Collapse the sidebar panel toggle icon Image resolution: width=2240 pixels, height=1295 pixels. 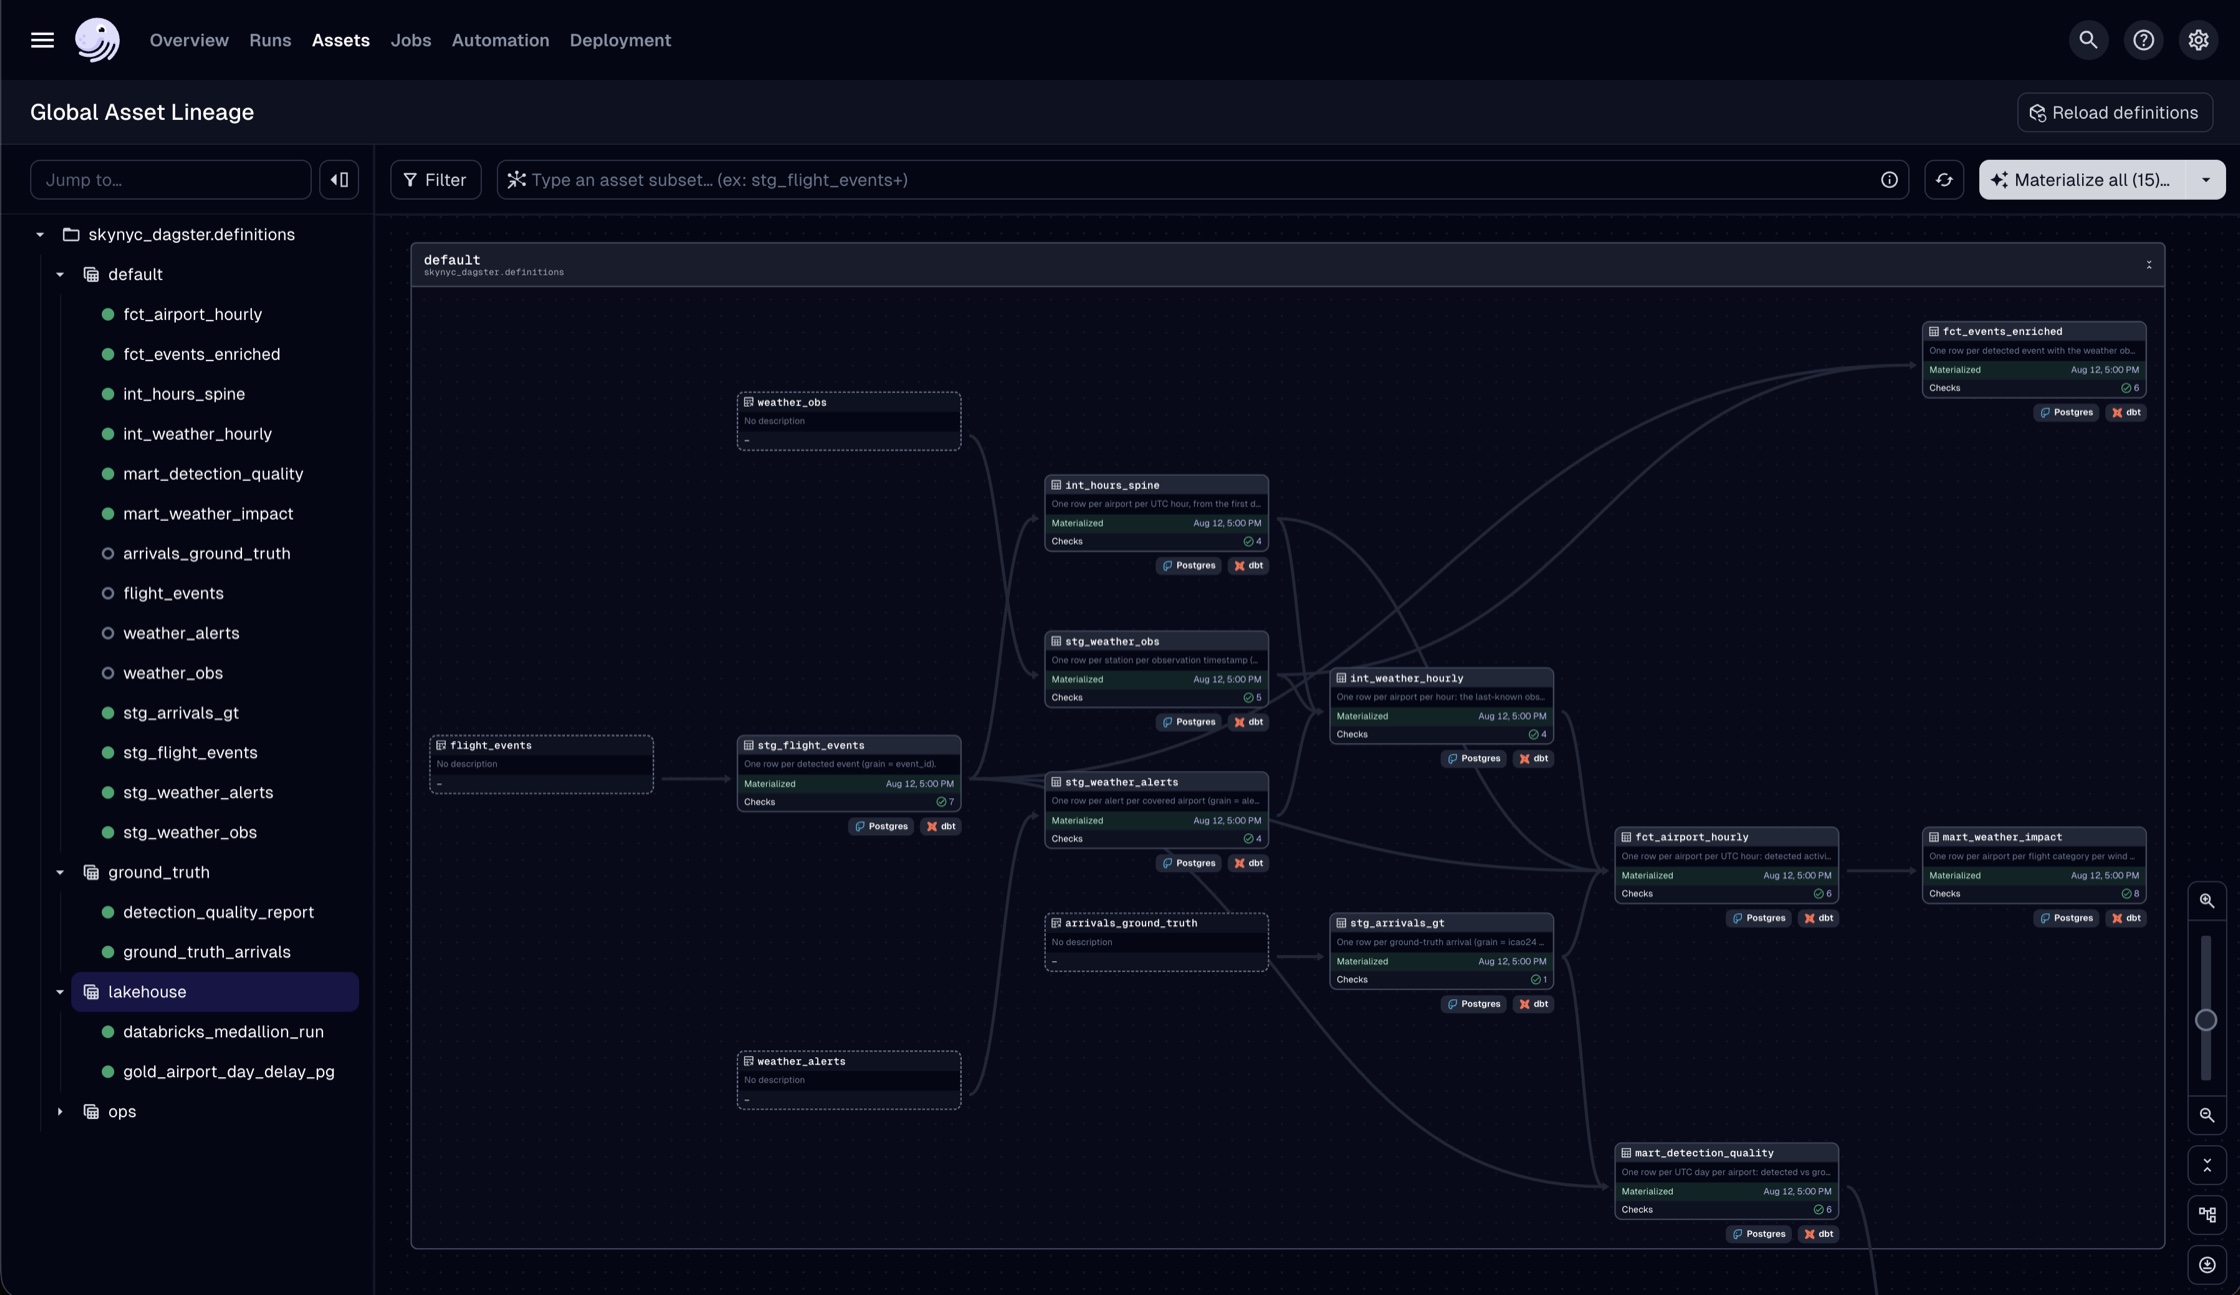[x=339, y=180]
